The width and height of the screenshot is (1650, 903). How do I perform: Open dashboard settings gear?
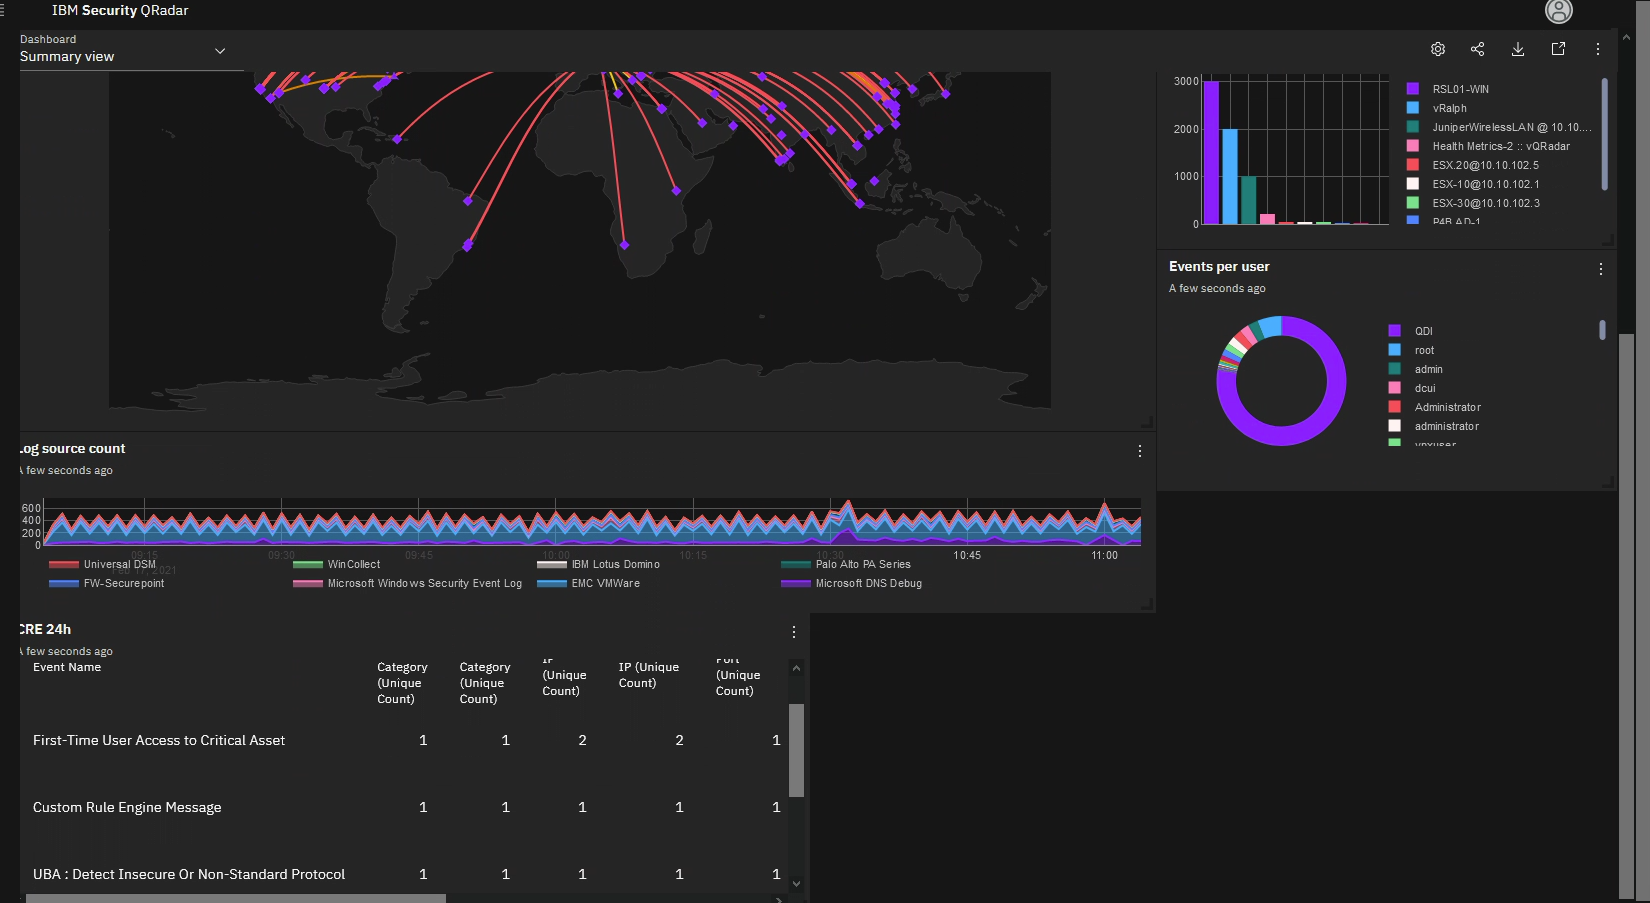pos(1438,49)
